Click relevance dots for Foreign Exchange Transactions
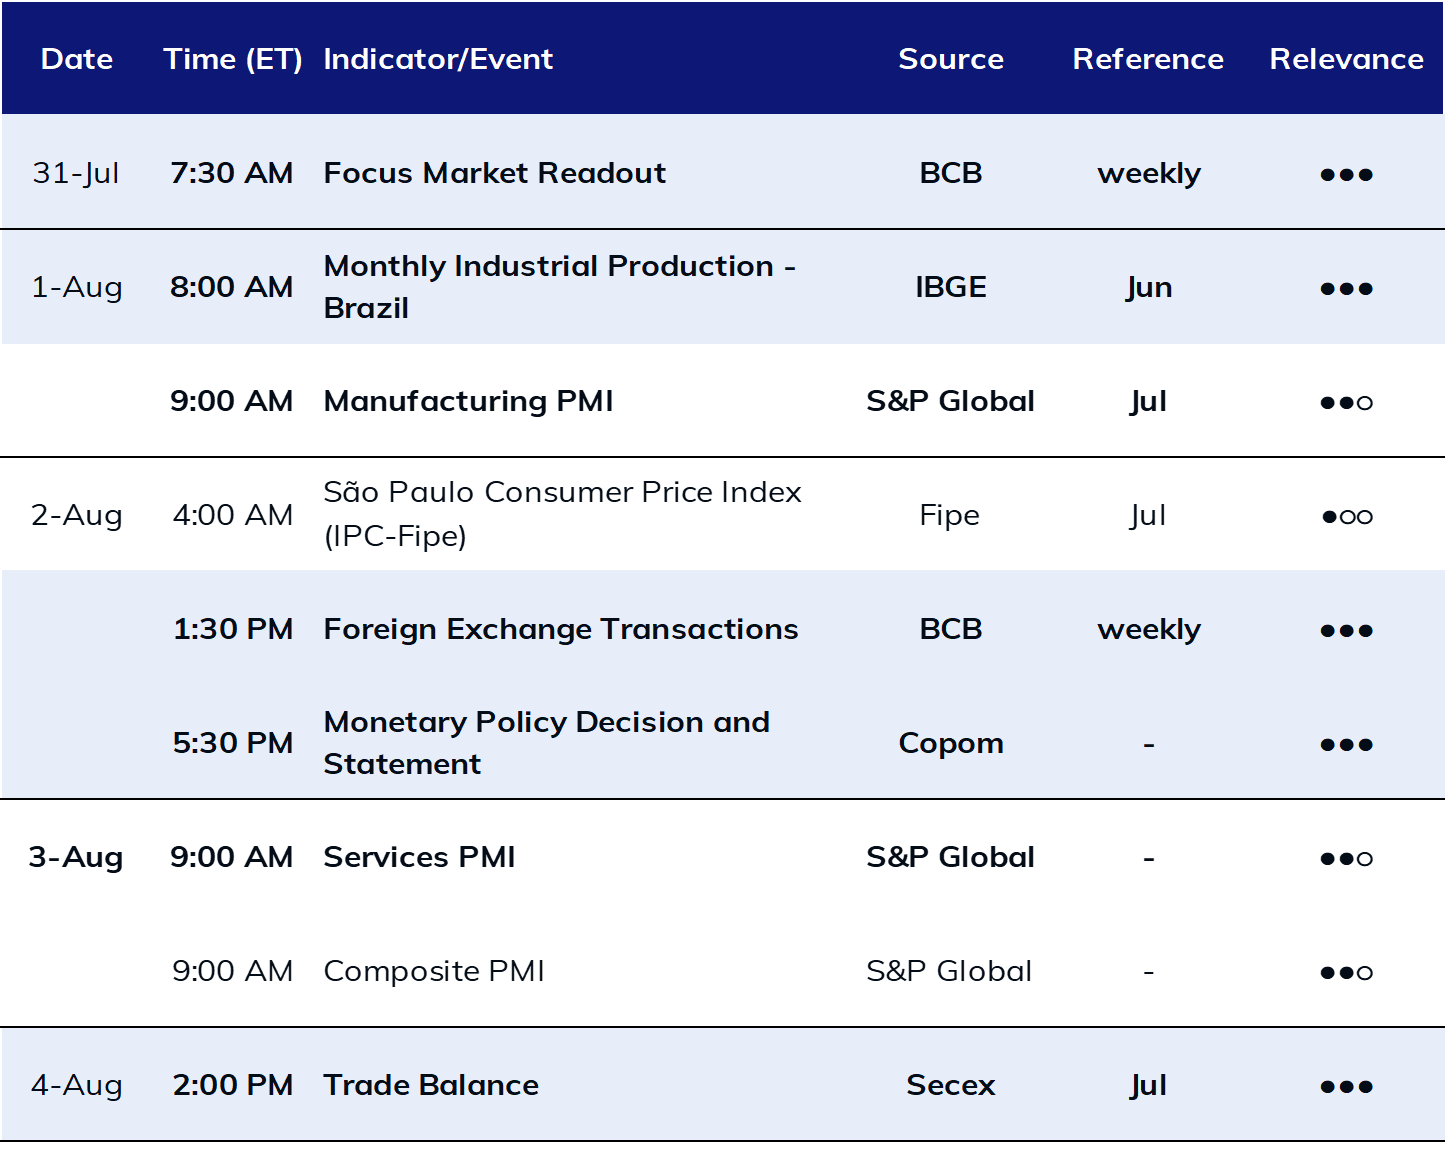Screen dimensions: 1446x1156 (x=1346, y=630)
